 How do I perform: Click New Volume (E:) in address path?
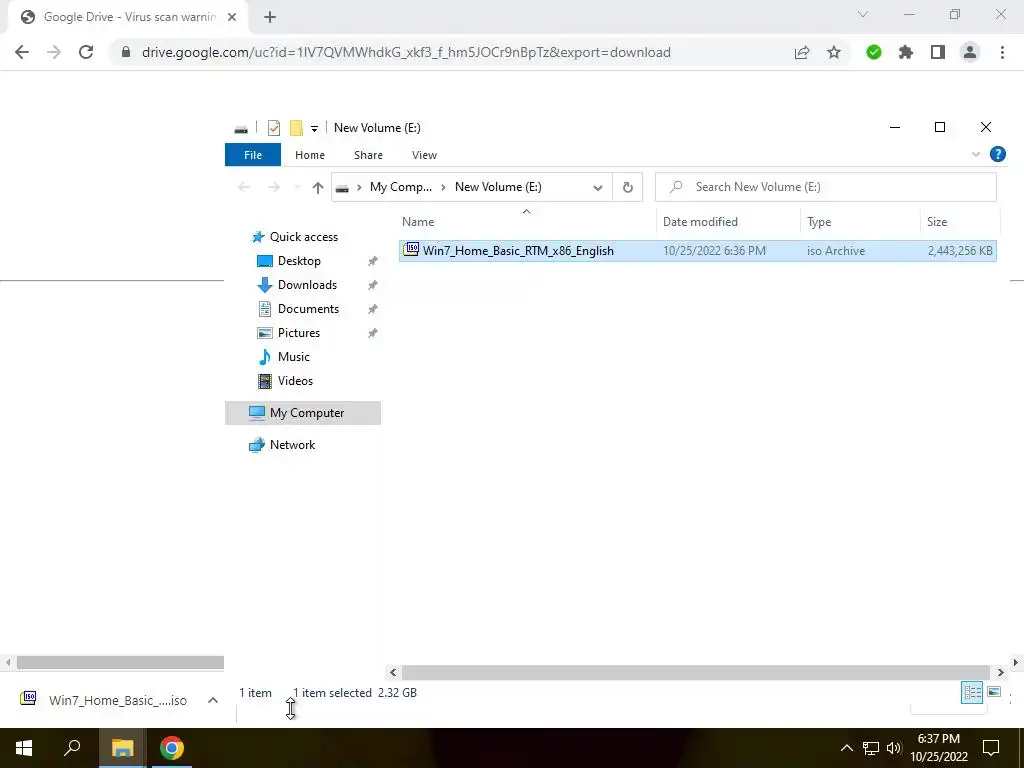tap(498, 187)
